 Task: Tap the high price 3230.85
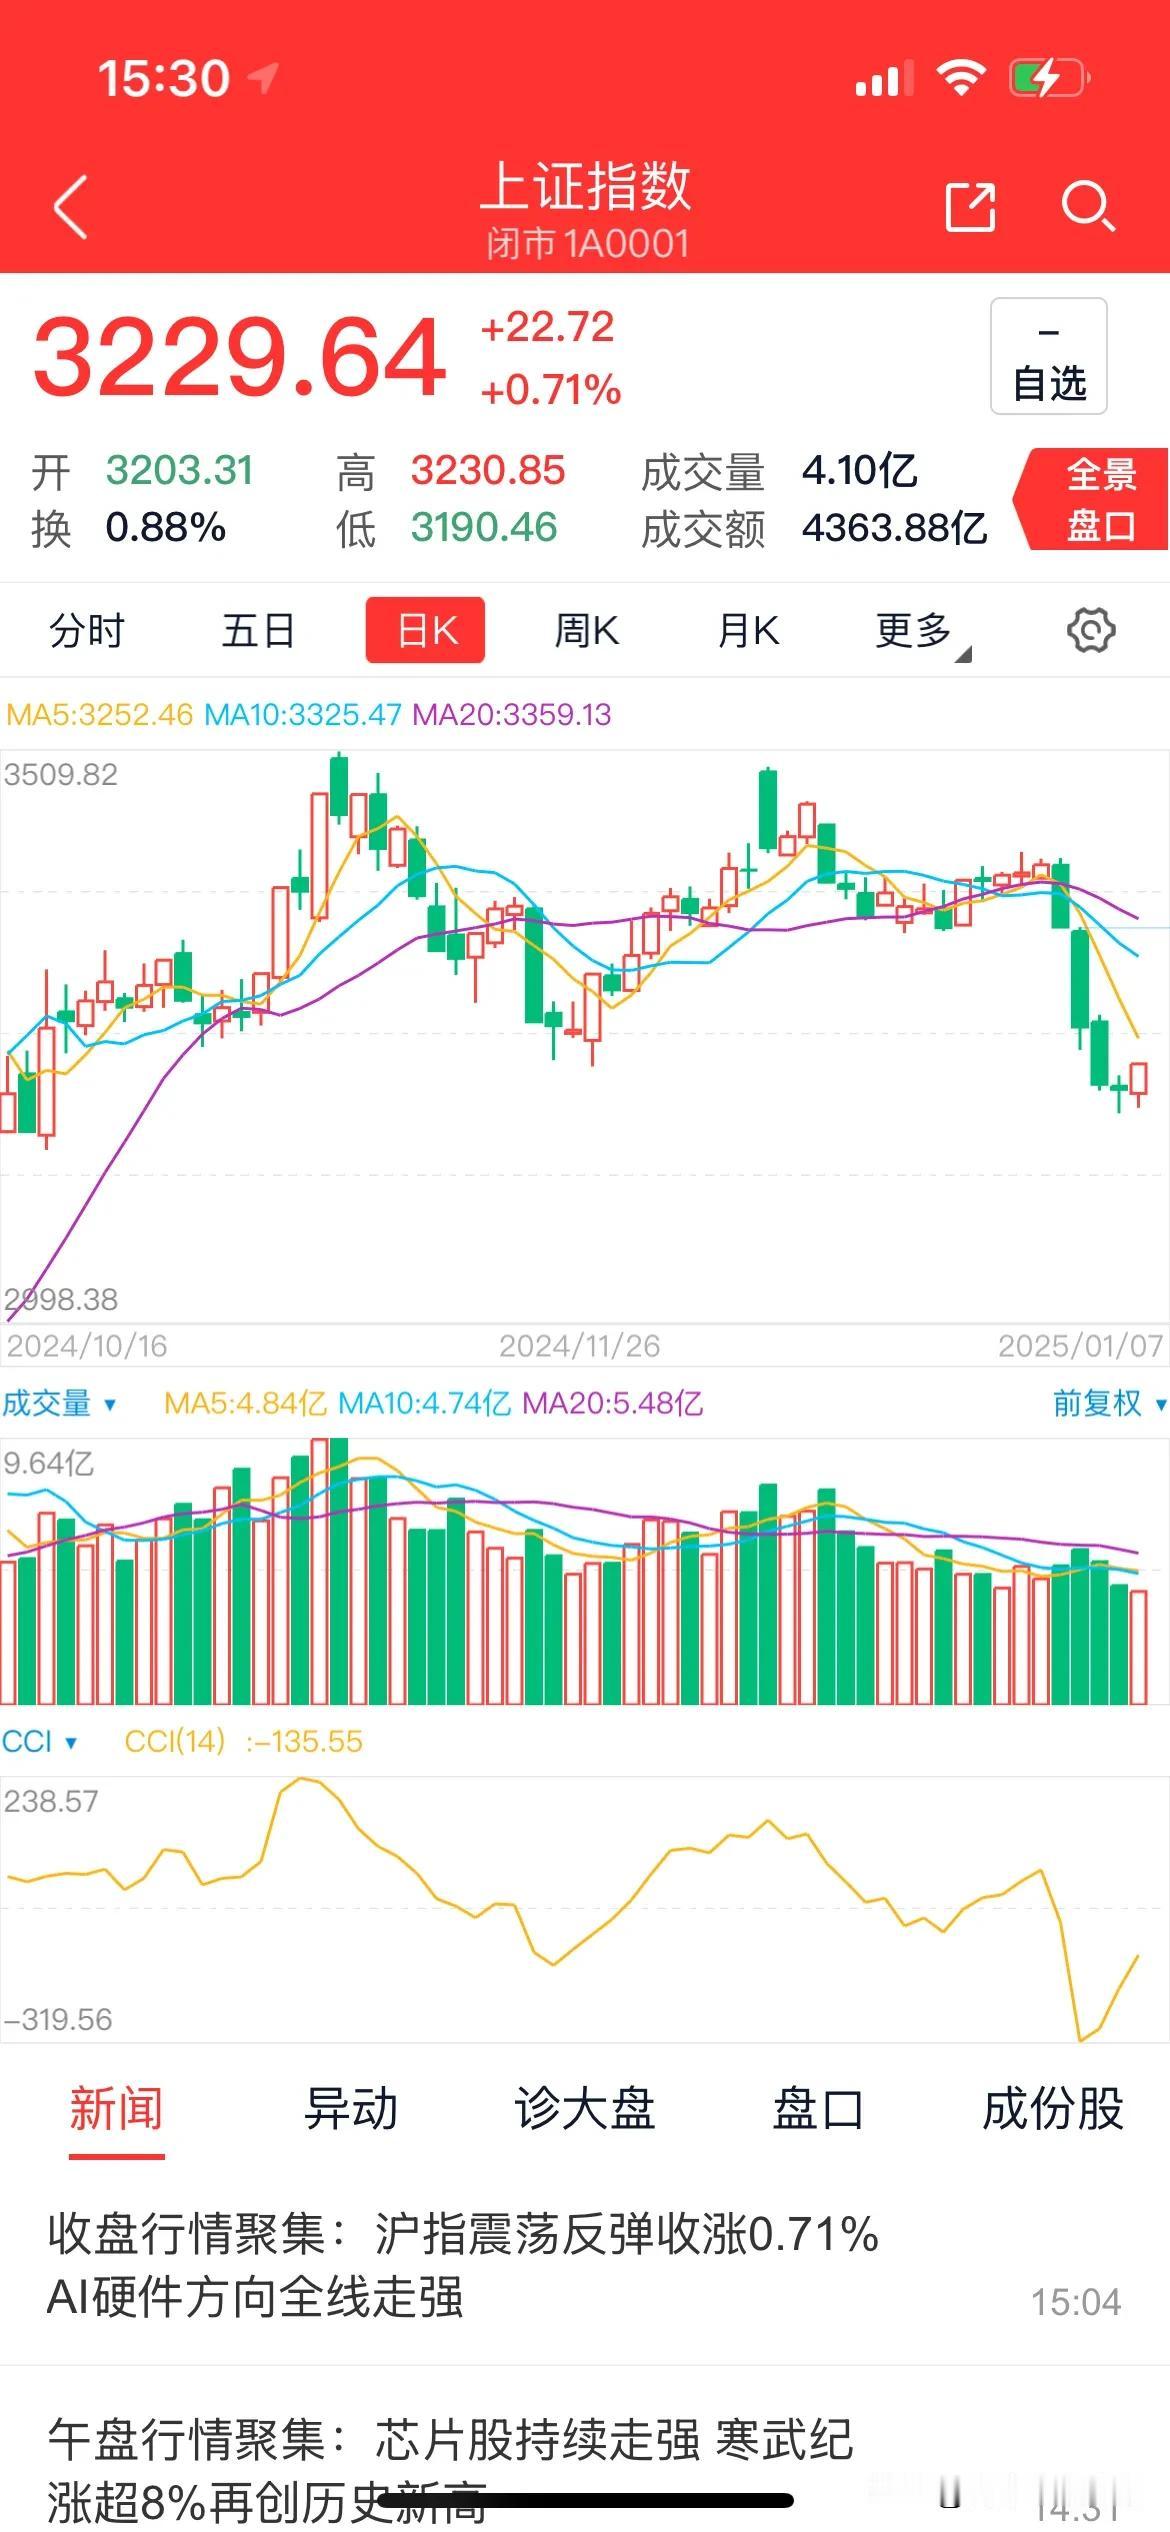coord(488,470)
